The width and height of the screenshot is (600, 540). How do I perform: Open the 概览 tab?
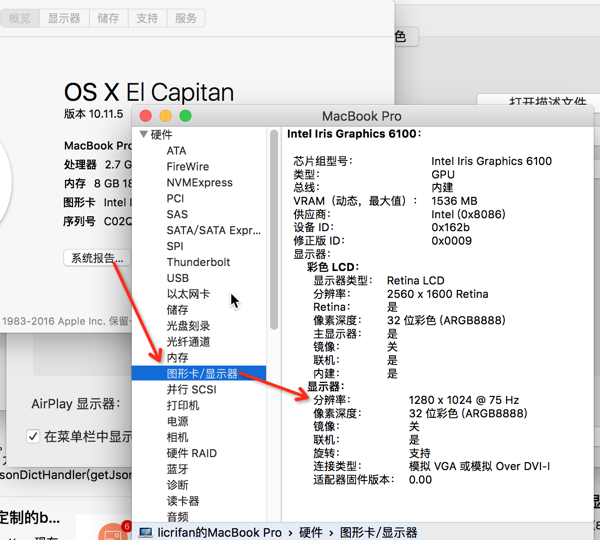(x=20, y=18)
